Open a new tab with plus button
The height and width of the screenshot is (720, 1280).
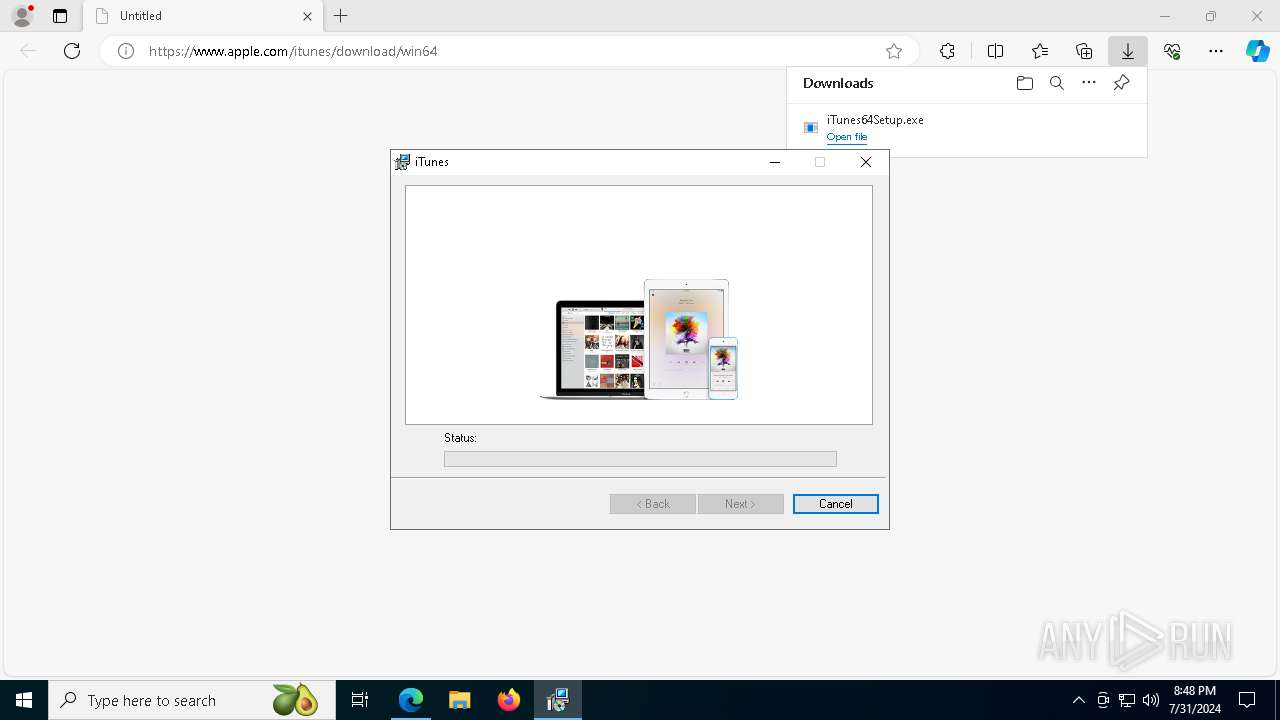click(341, 16)
